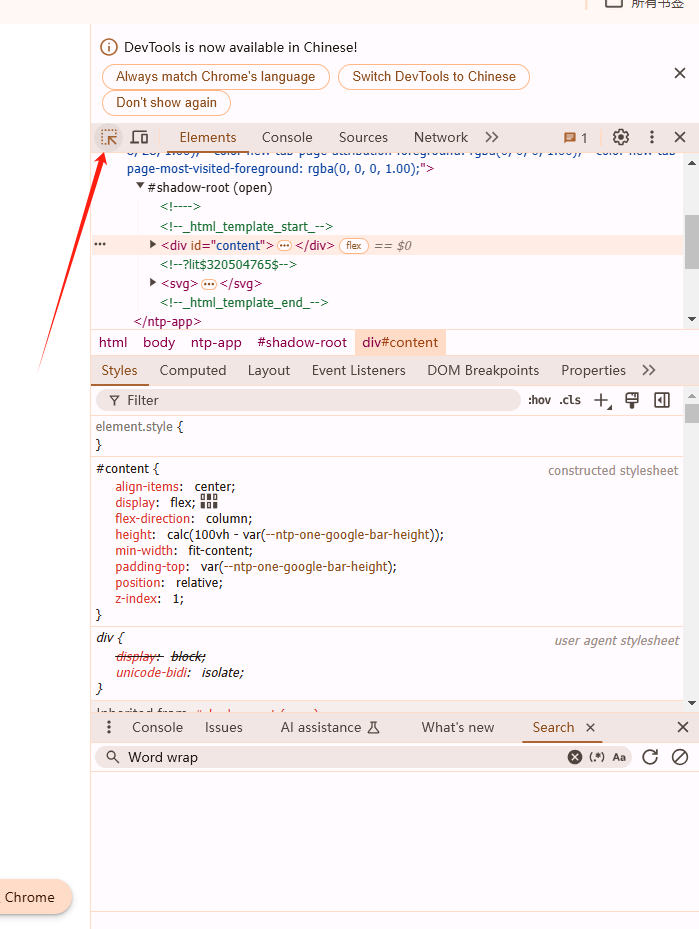This screenshot has height=929, width=699.
Task: Open the row ellipsis menu beside div content
Action: 100,244
